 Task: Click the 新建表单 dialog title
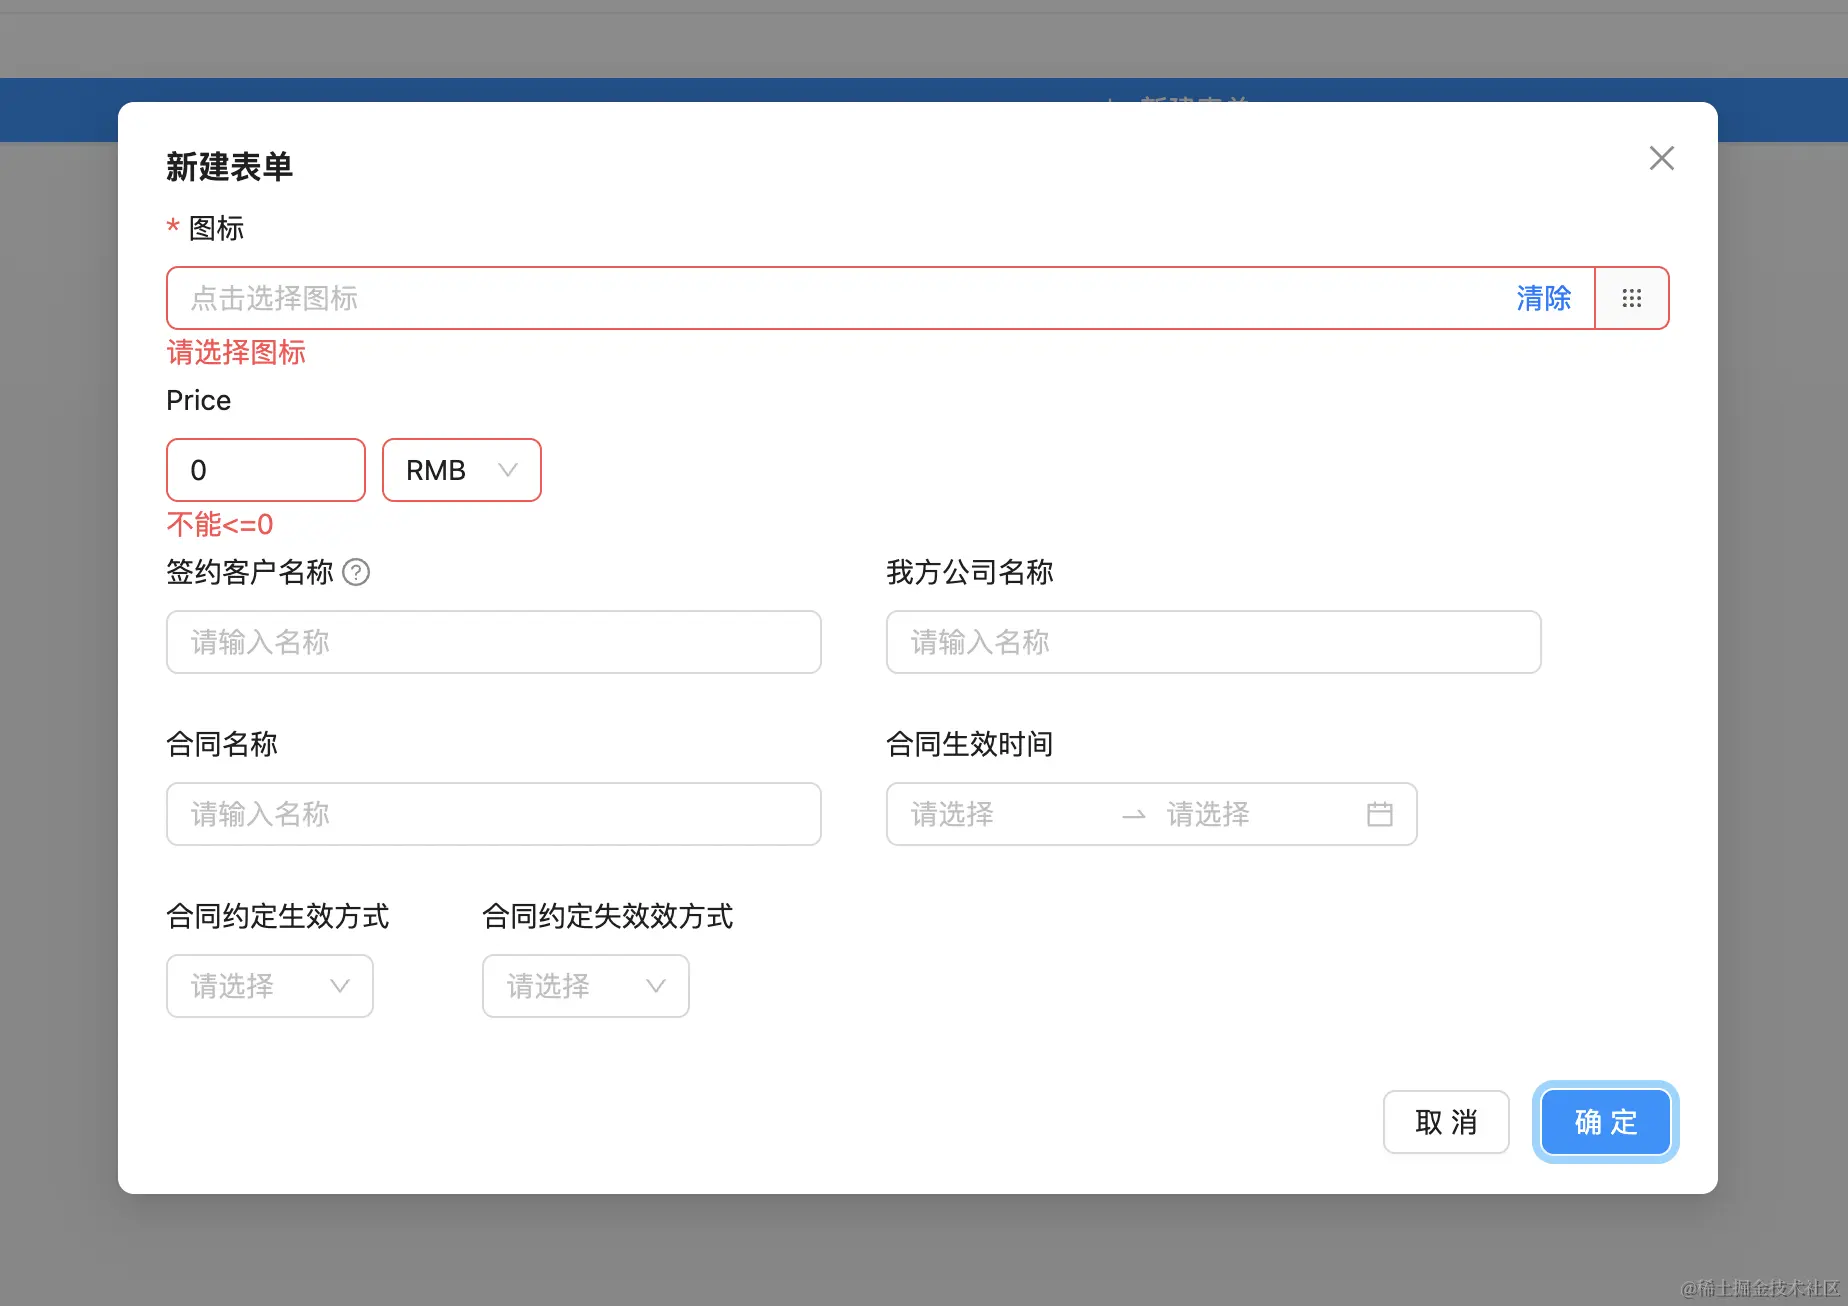pyautogui.click(x=229, y=167)
